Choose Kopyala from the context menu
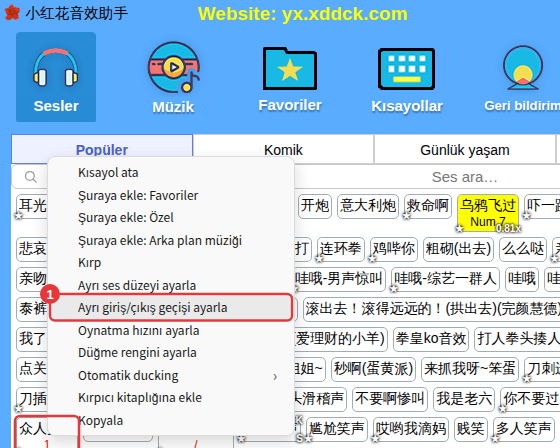The width and height of the screenshot is (560, 448). click(x=171, y=420)
